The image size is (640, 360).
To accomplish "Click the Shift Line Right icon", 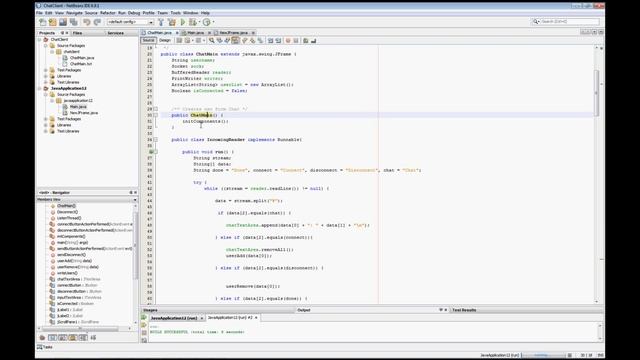I will pos(278,40).
